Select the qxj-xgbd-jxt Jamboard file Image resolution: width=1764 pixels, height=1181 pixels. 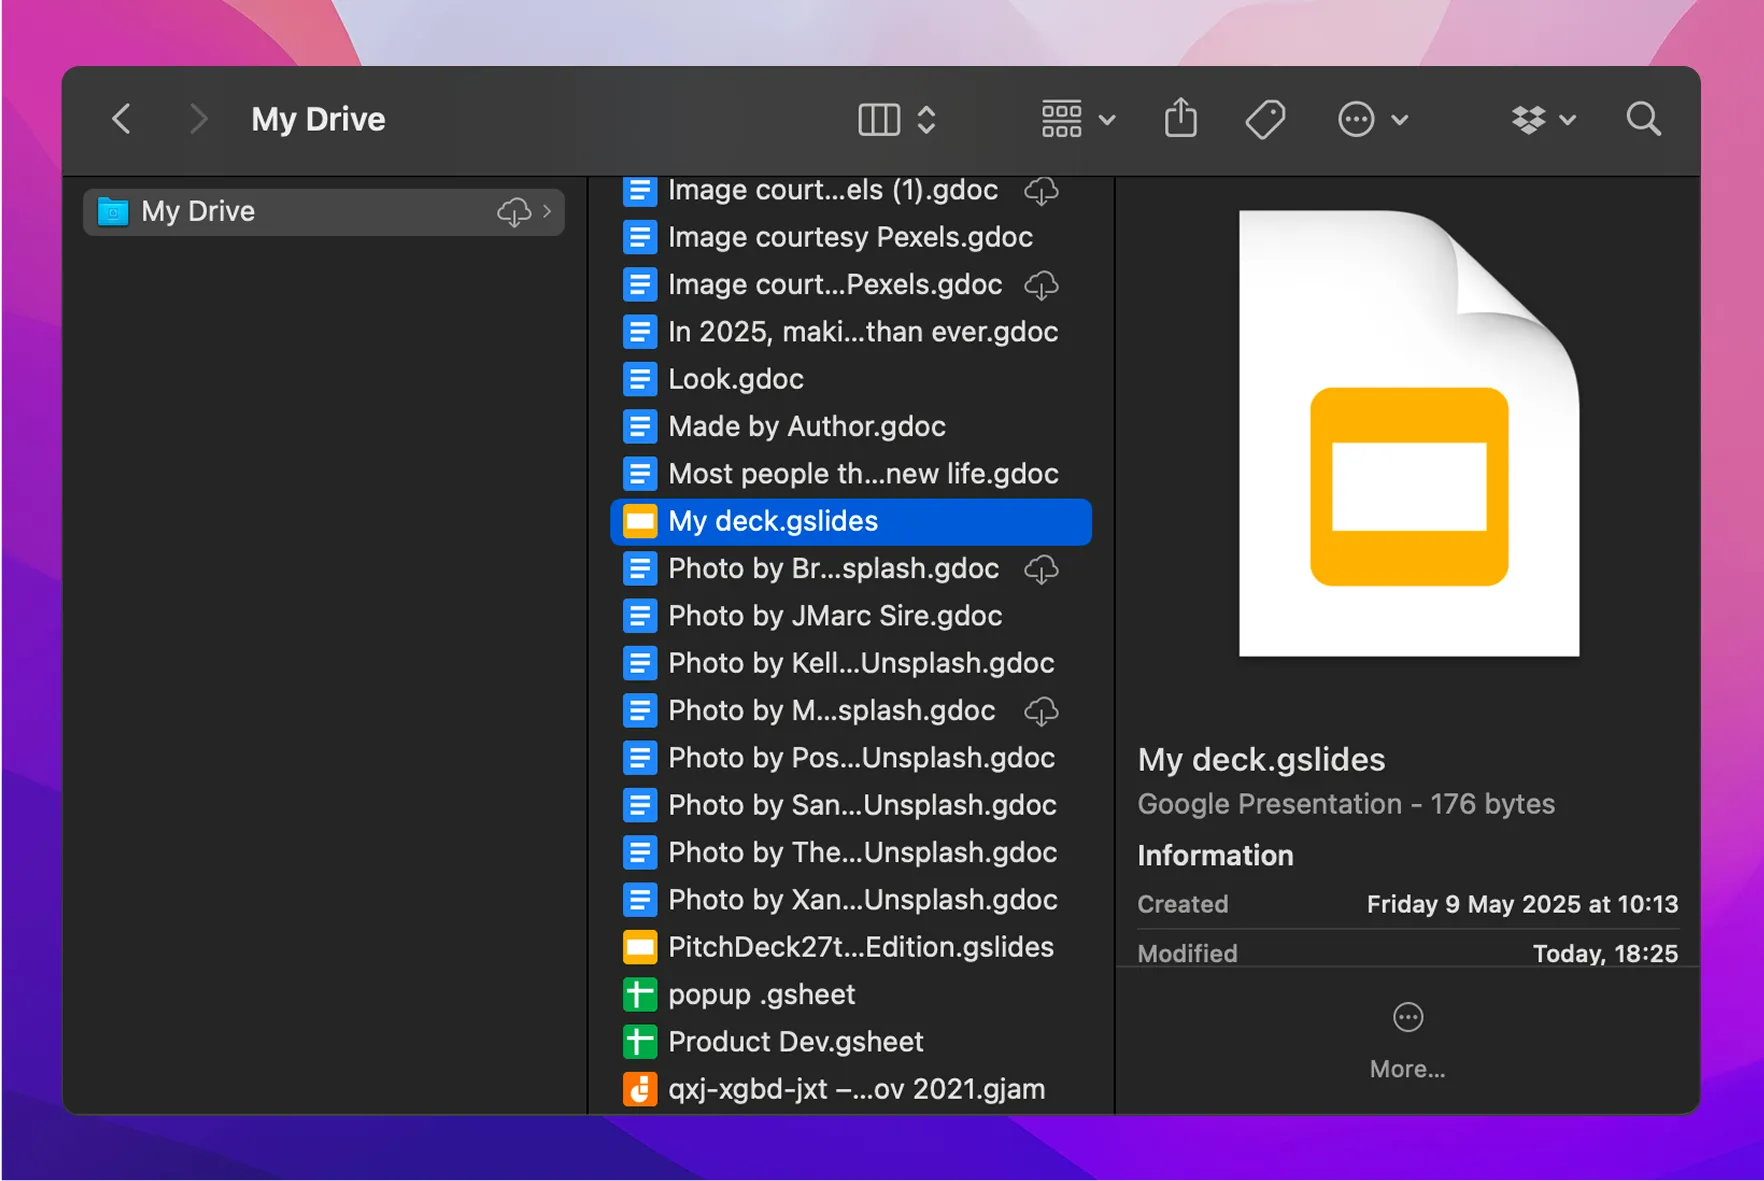pyautogui.click(x=856, y=1089)
